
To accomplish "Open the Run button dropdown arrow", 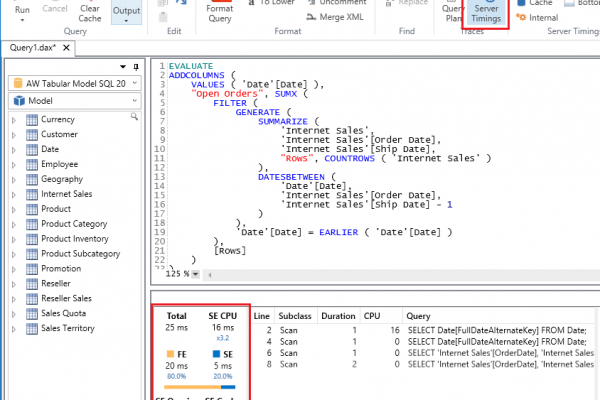I will pyautogui.click(x=22, y=20).
